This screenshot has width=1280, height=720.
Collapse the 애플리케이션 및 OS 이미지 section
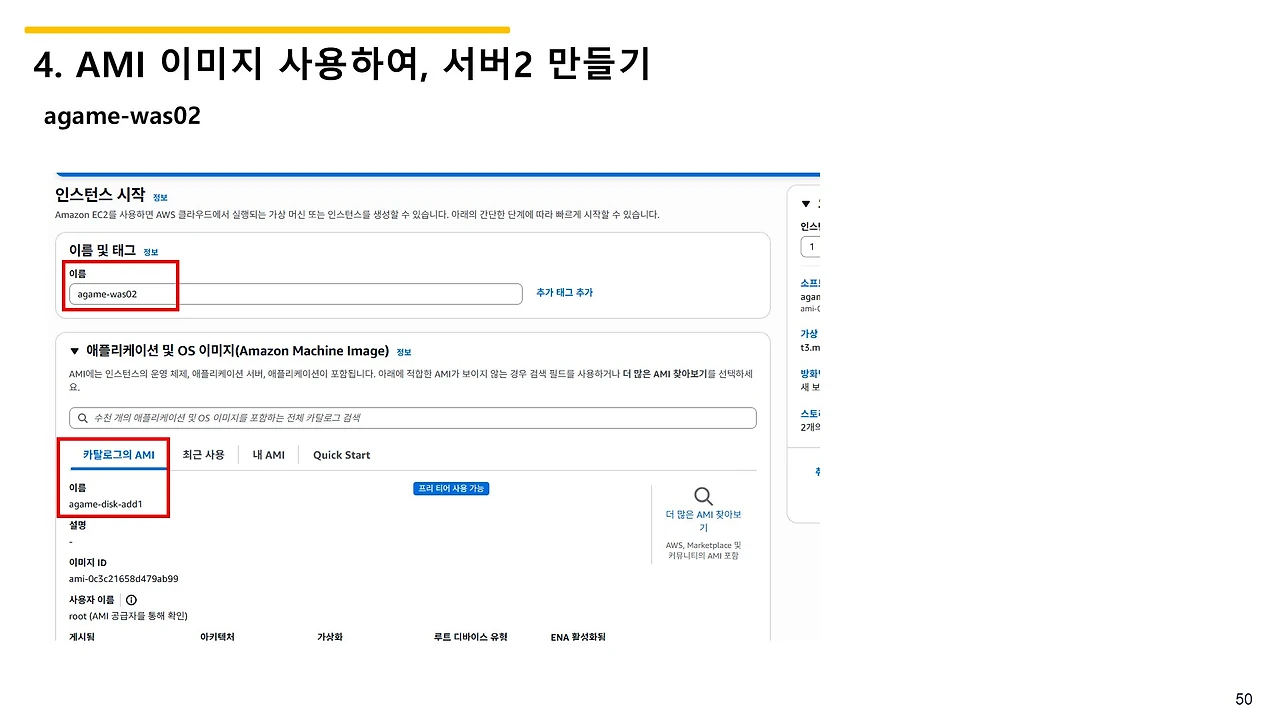point(75,351)
